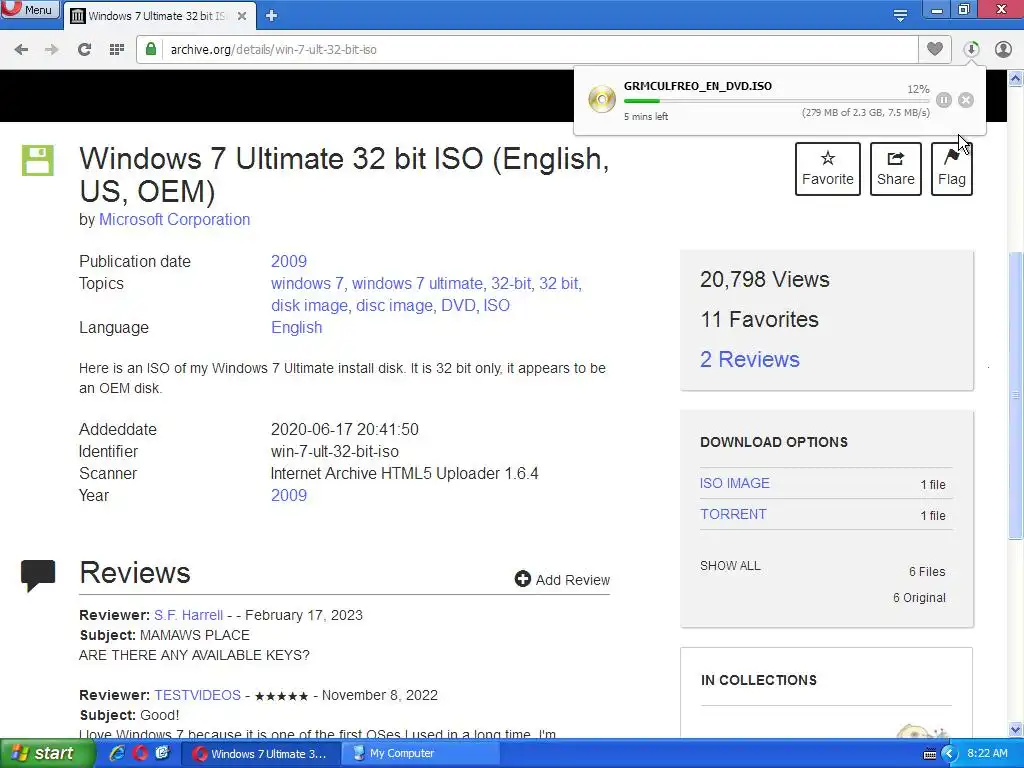Screen dimensions: 1024x768
Task: Open the 'windows 7' topic link
Action: (307, 283)
